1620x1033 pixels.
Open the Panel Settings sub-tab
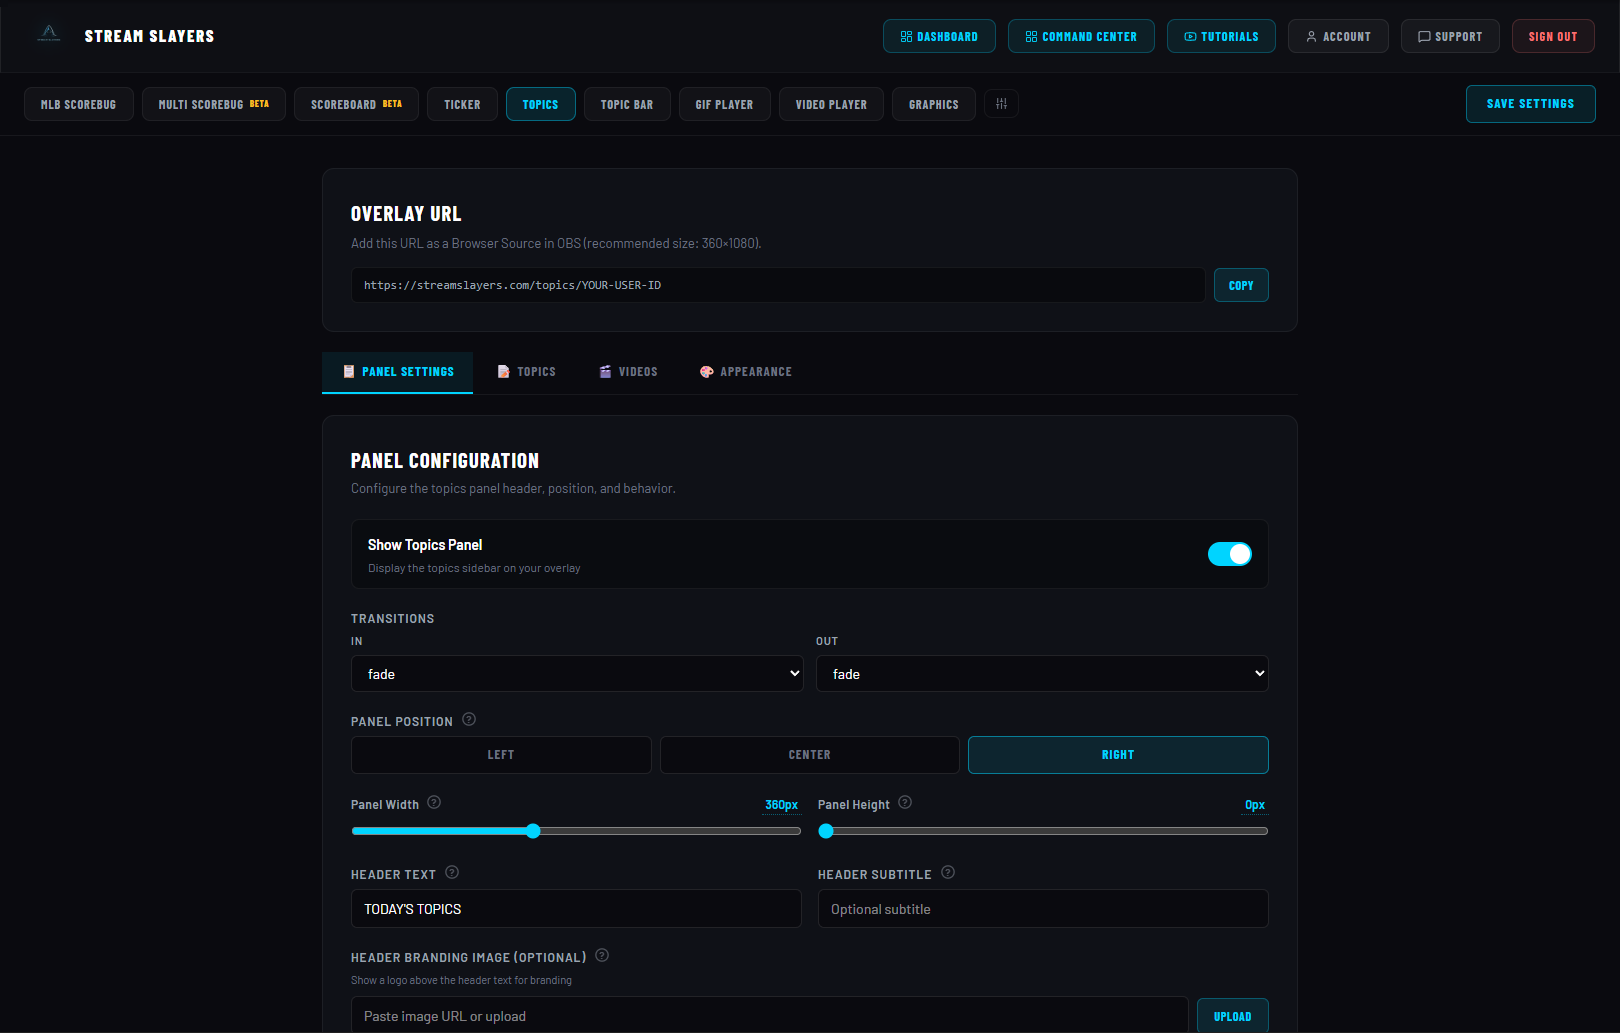[x=397, y=372]
